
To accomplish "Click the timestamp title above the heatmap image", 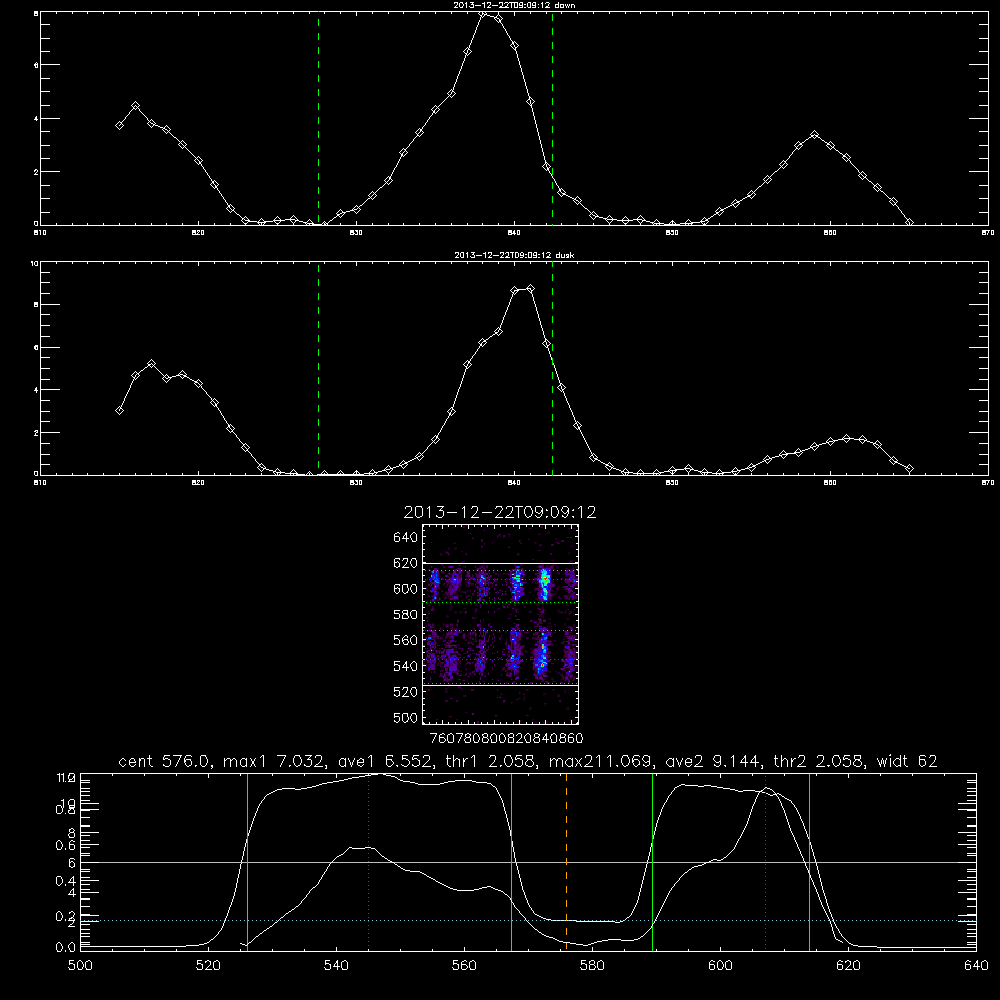I will click(500, 512).
